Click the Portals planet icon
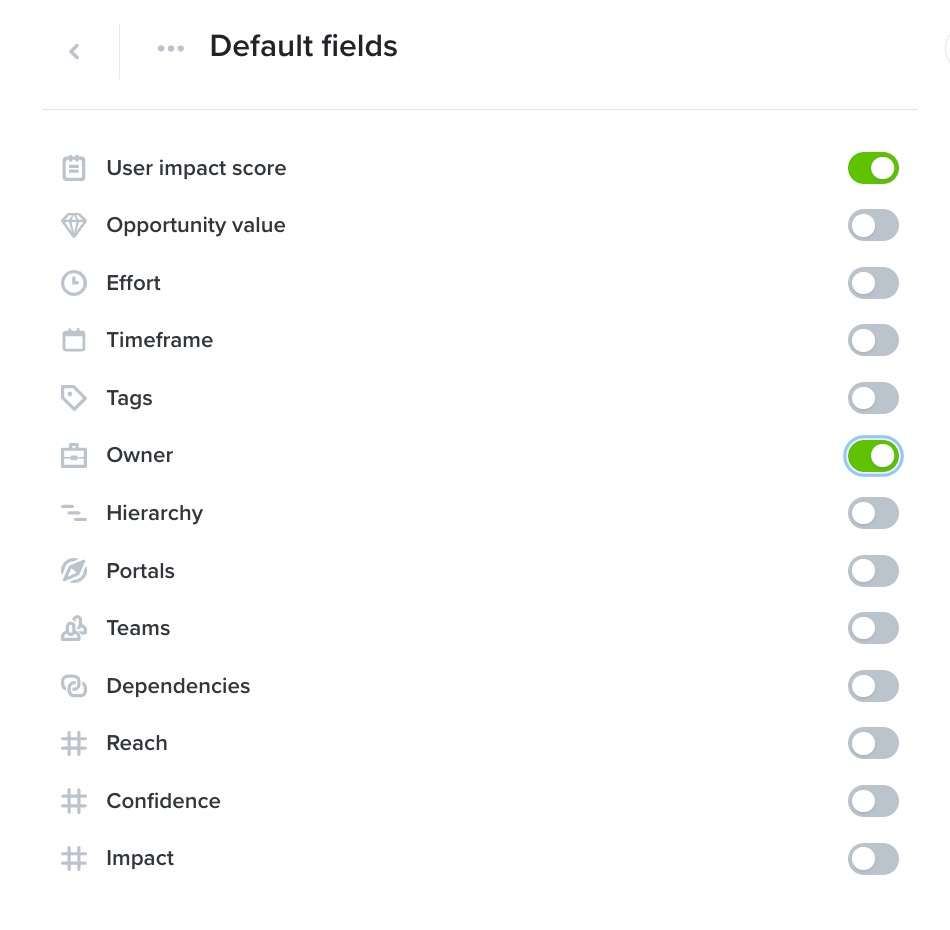Screen dimensions: 950x930 pyautogui.click(x=74, y=571)
